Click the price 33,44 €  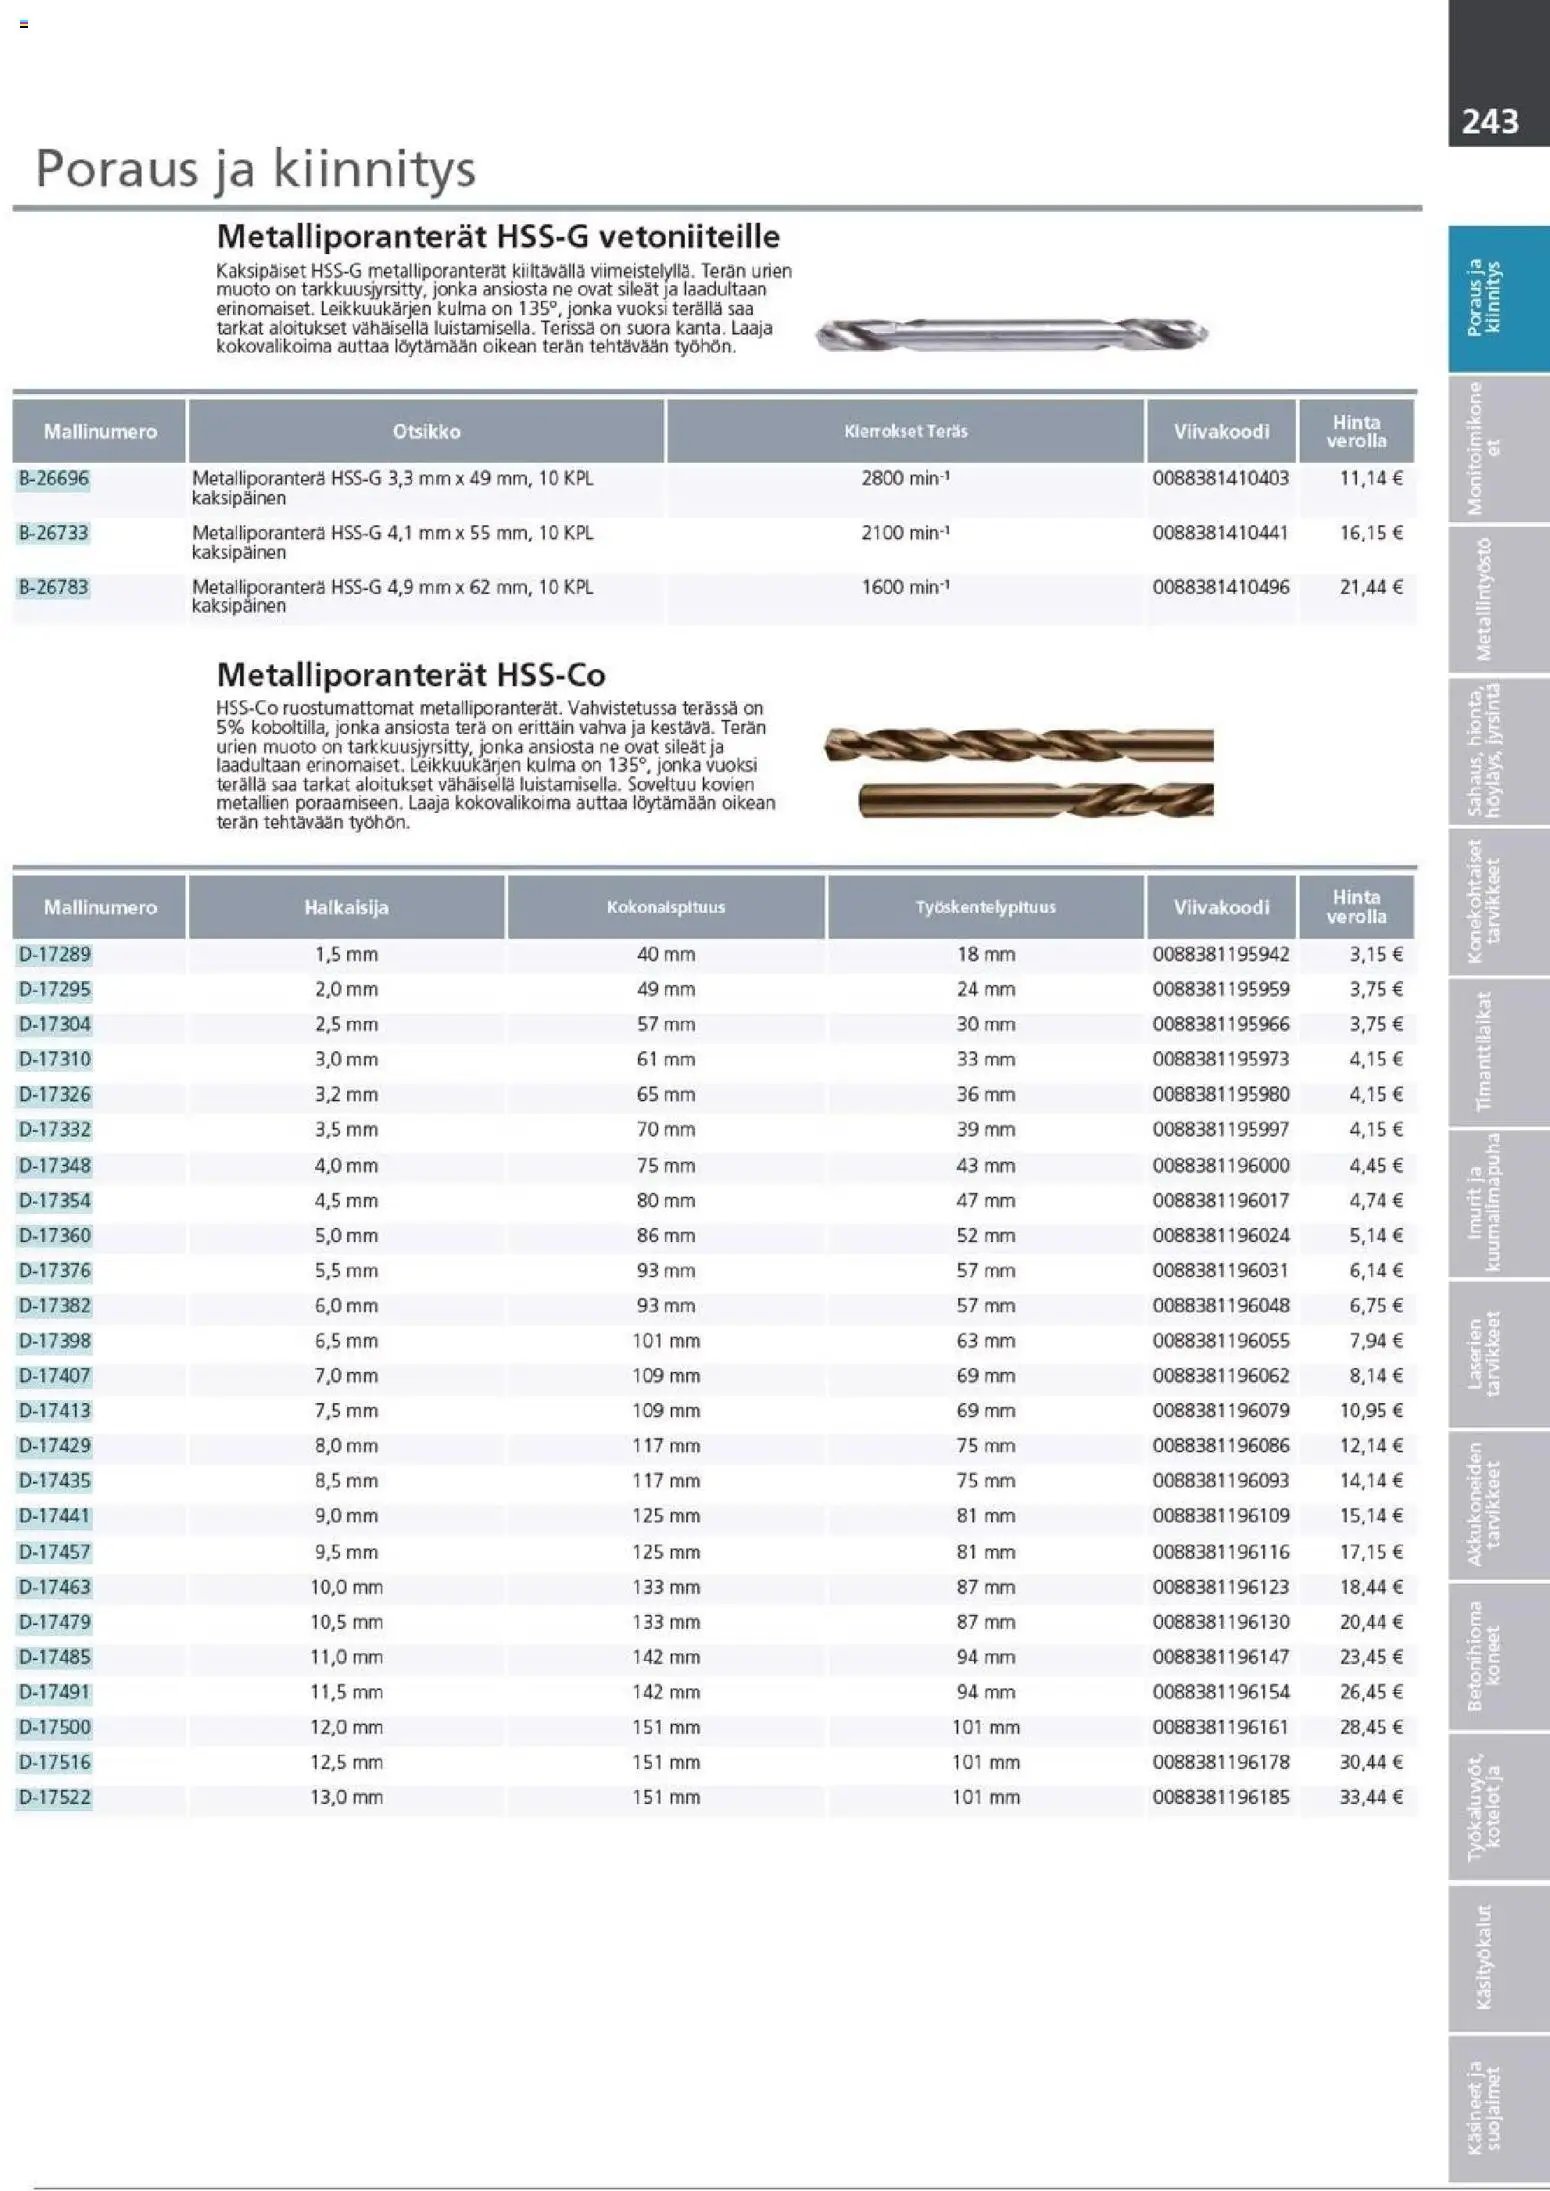[1371, 1797]
